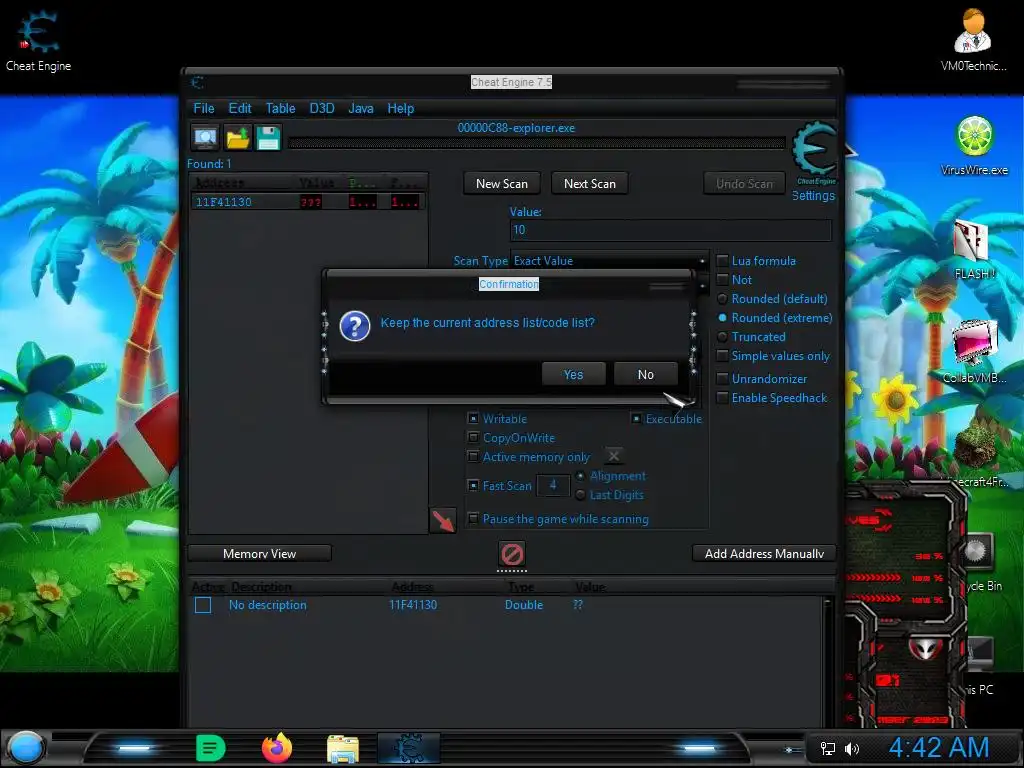Open VM0Technic desktop icon
The image size is (1024, 768).
(973, 39)
